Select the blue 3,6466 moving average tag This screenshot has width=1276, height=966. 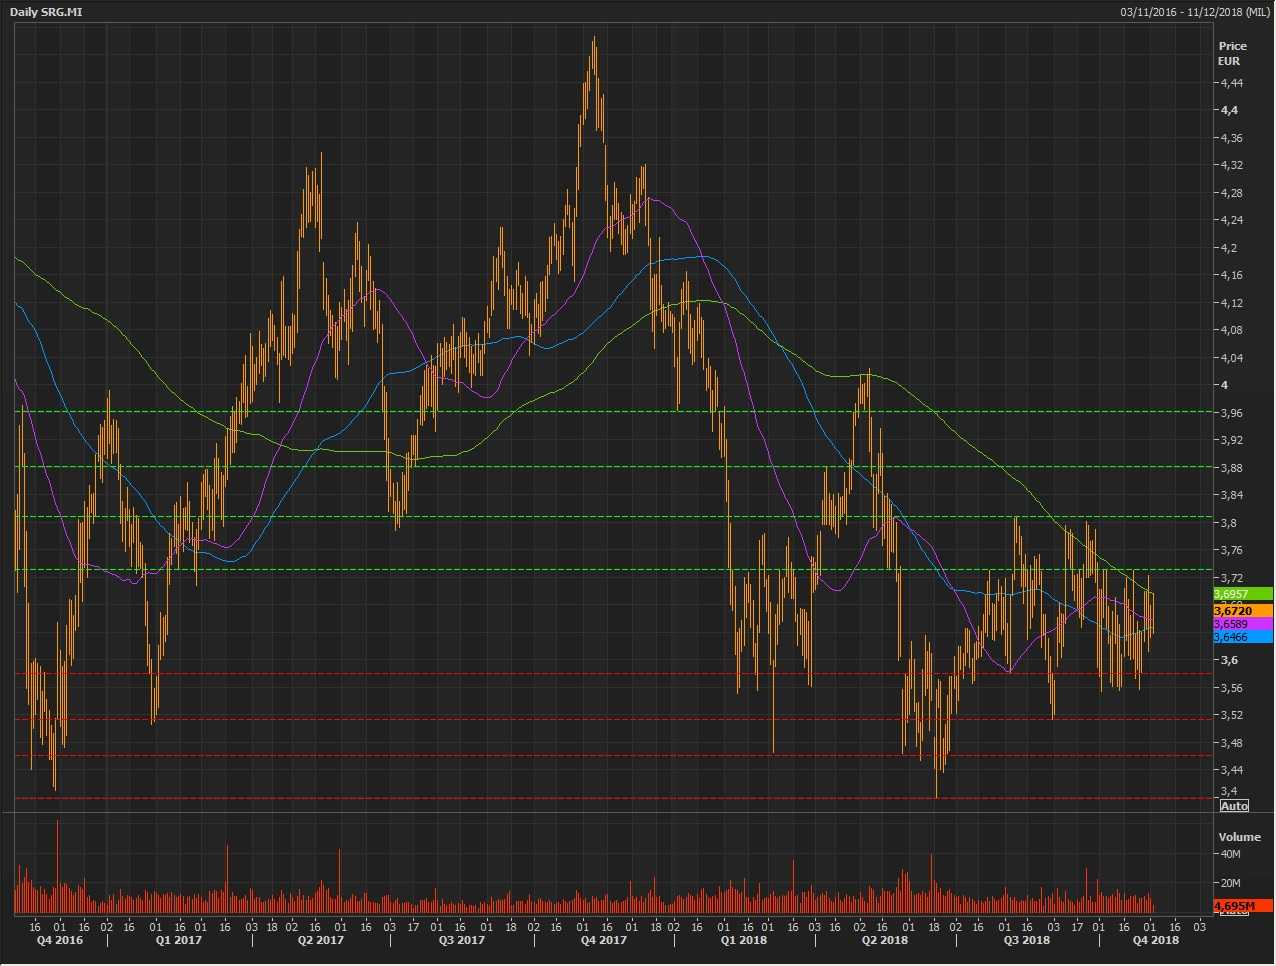coord(1242,637)
